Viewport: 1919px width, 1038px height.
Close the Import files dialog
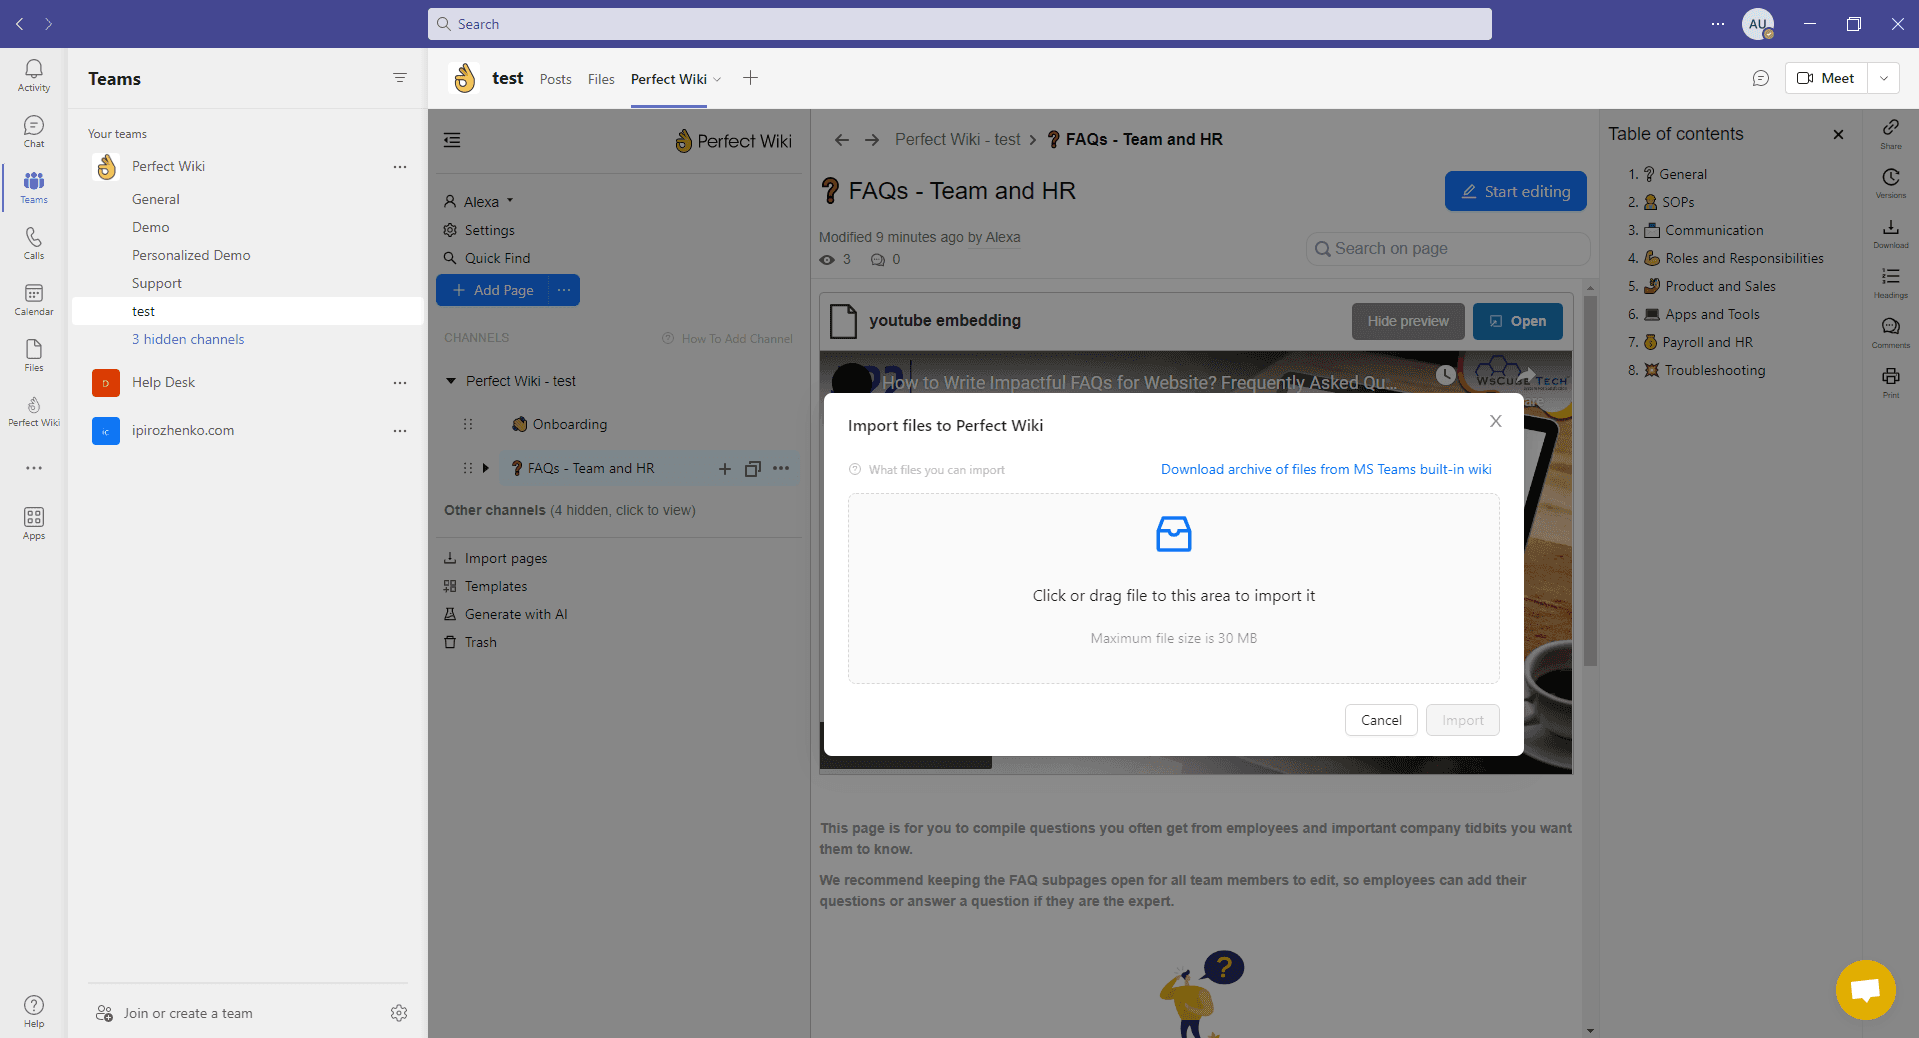(1496, 421)
